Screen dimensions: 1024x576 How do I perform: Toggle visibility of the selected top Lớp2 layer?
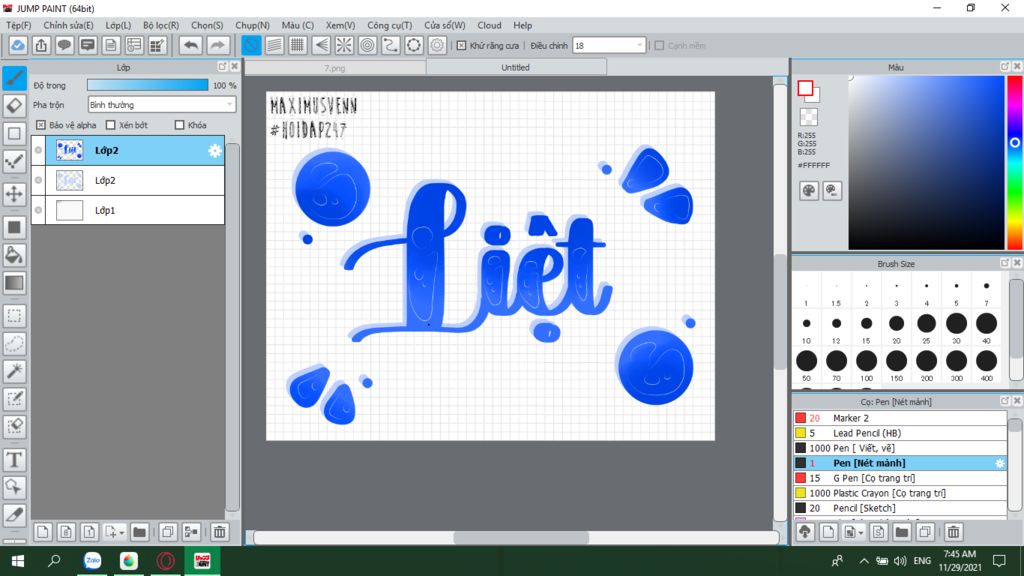point(39,150)
